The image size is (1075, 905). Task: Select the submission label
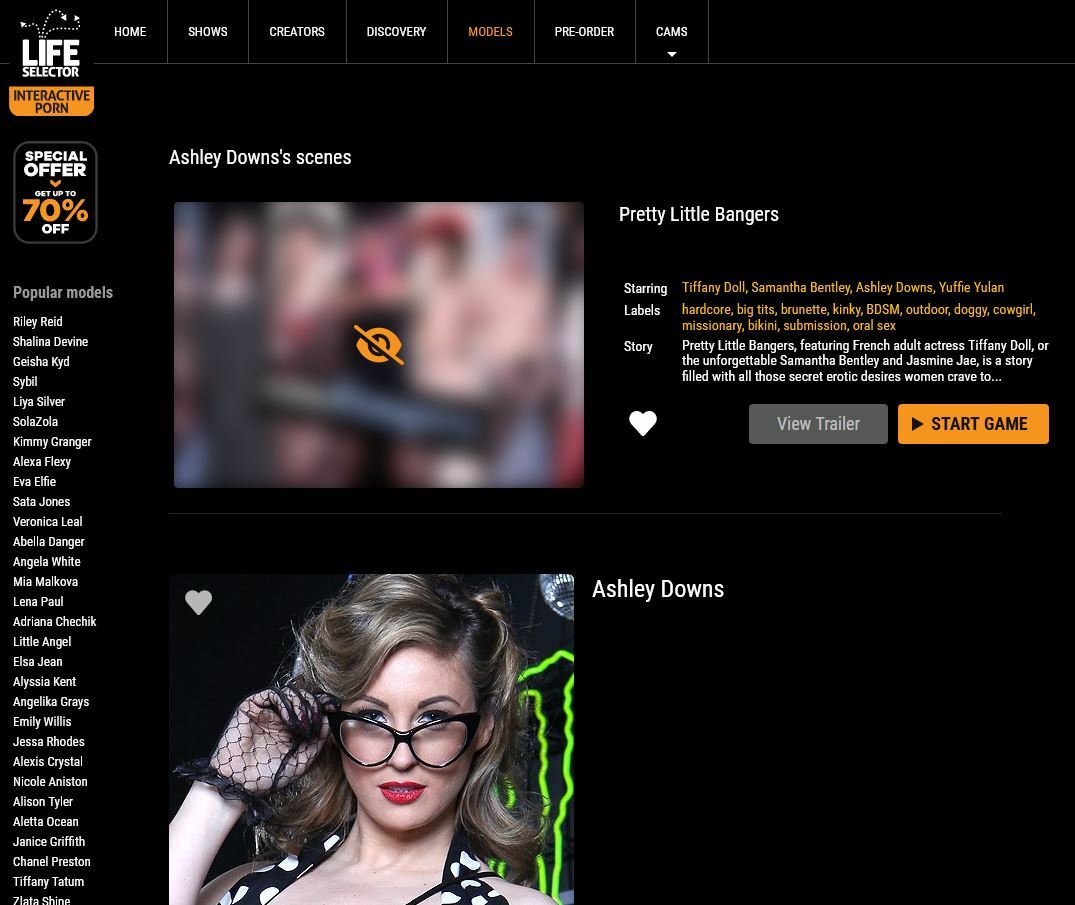point(815,326)
